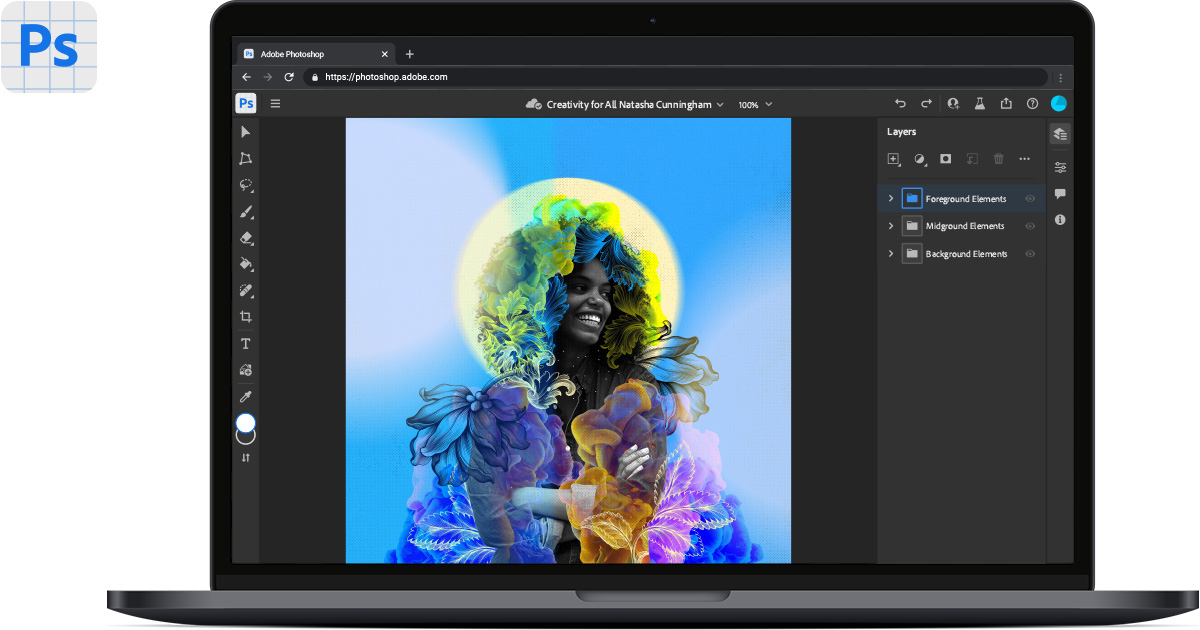Open the layer properties panel icon
Screen dimensions: 1200x630
point(1059,166)
